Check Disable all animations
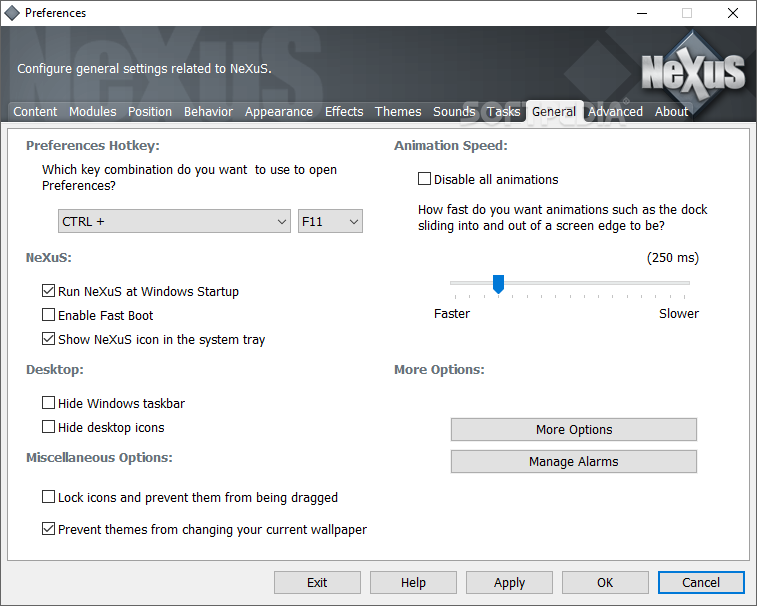 424,179
